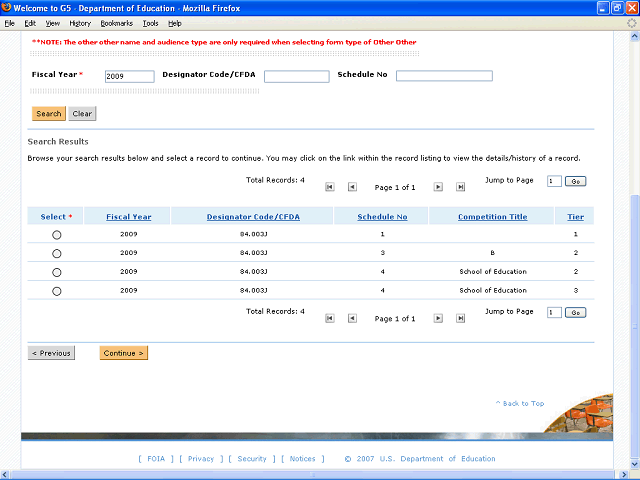Go to previous page in lower pager
Viewport: 640px width, 480px height.
tap(352, 318)
